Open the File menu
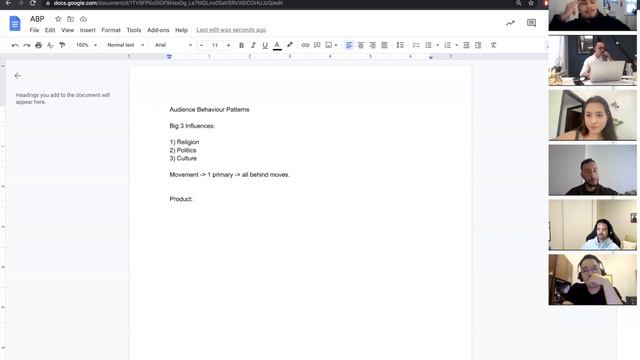The height and width of the screenshot is (360, 640). tap(34, 30)
